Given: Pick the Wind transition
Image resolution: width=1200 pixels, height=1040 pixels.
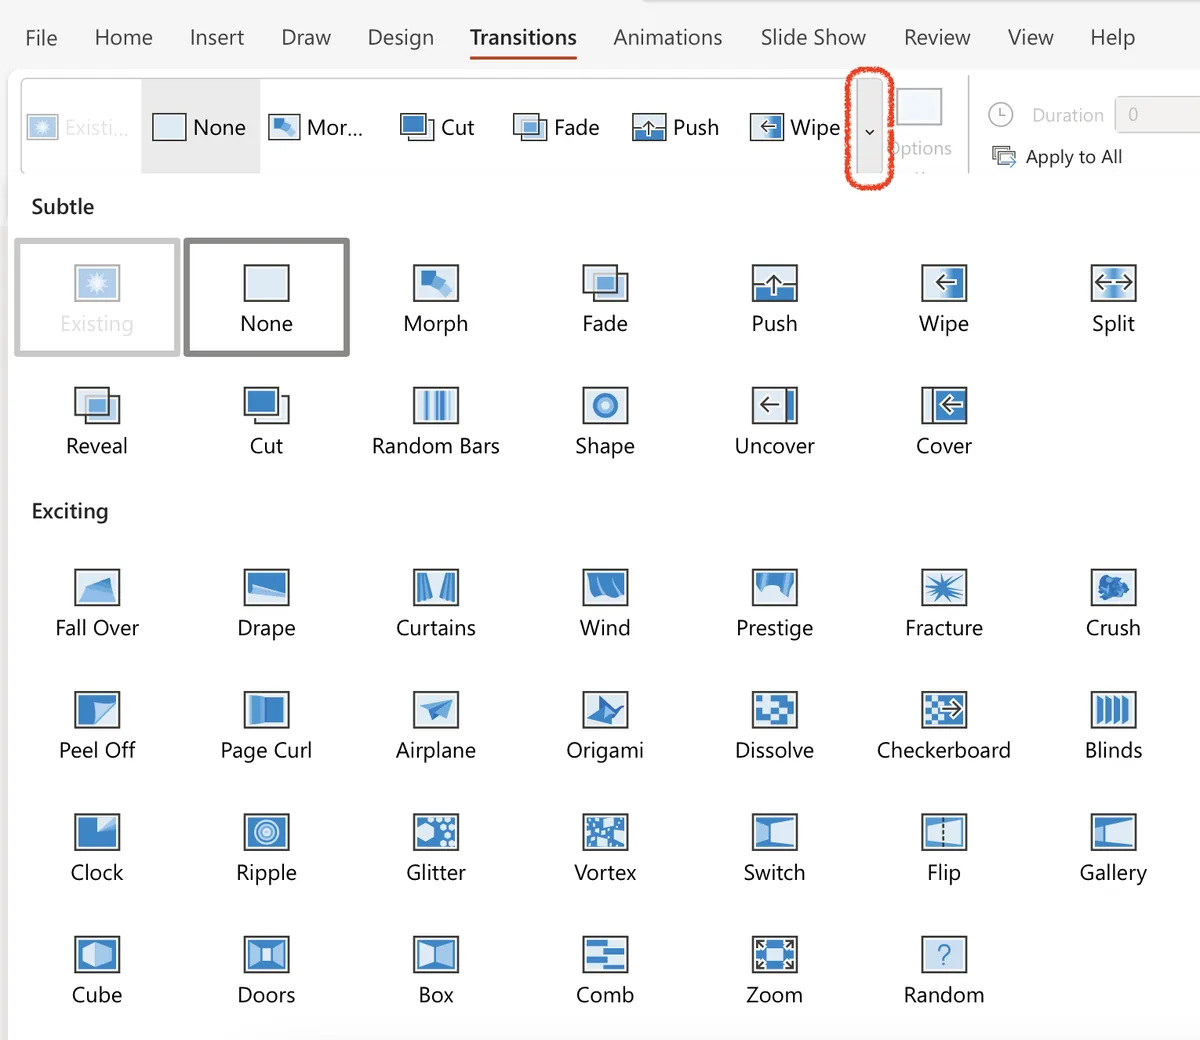Looking at the screenshot, I should (605, 603).
